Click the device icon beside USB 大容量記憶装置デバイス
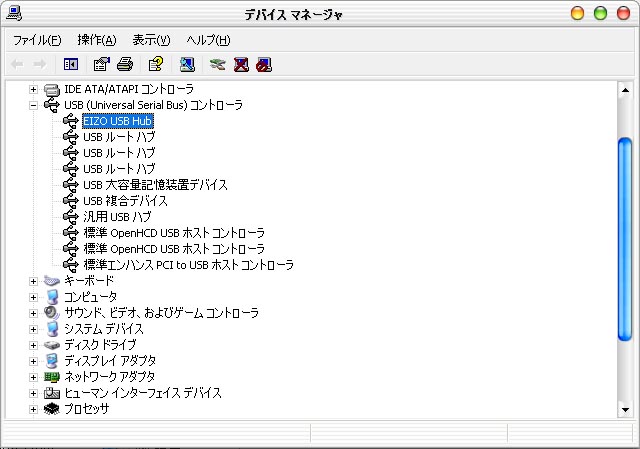Viewport: 640px width, 449px height. (71, 185)
